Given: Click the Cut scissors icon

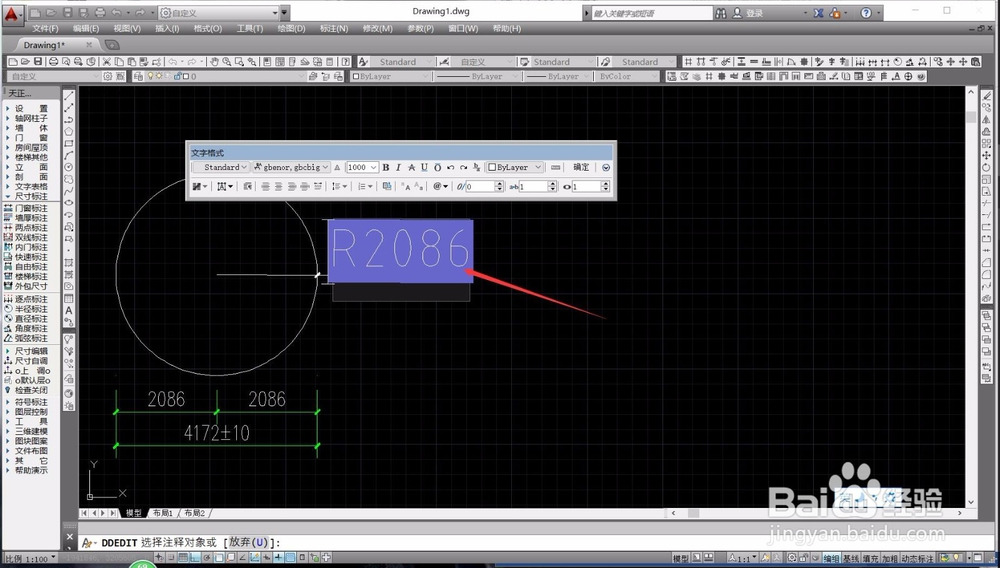Looking at the screenshot, I should (107, 62).
